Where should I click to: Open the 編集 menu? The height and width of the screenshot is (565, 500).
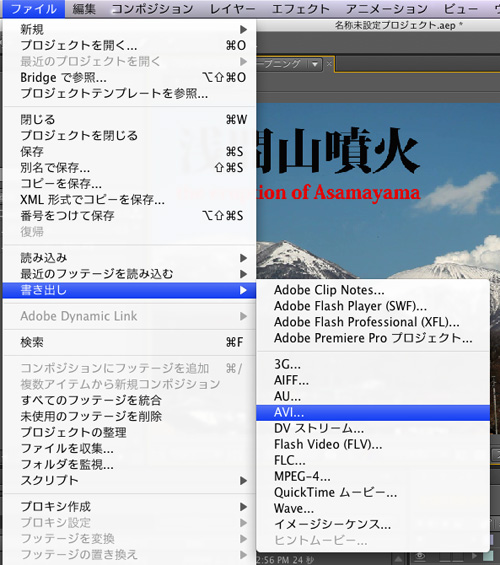click(84, 9)
